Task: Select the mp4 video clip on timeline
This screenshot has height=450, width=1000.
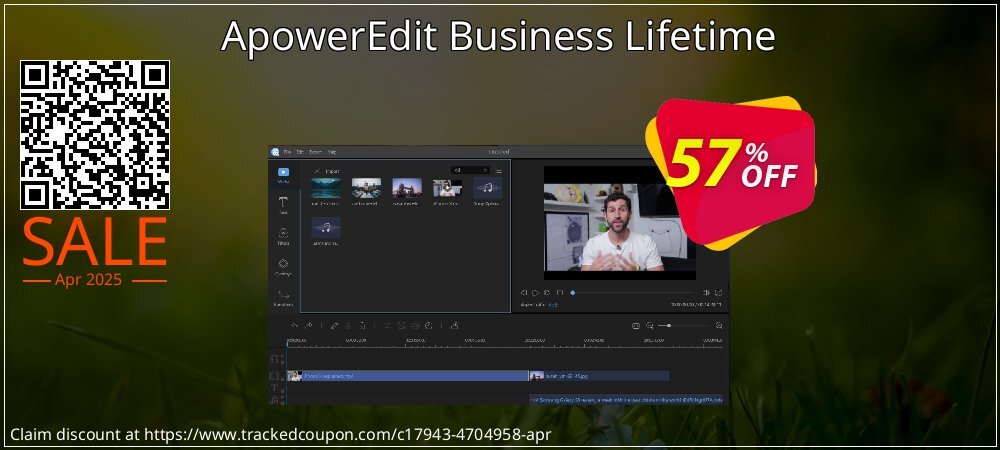Action: 408,376
